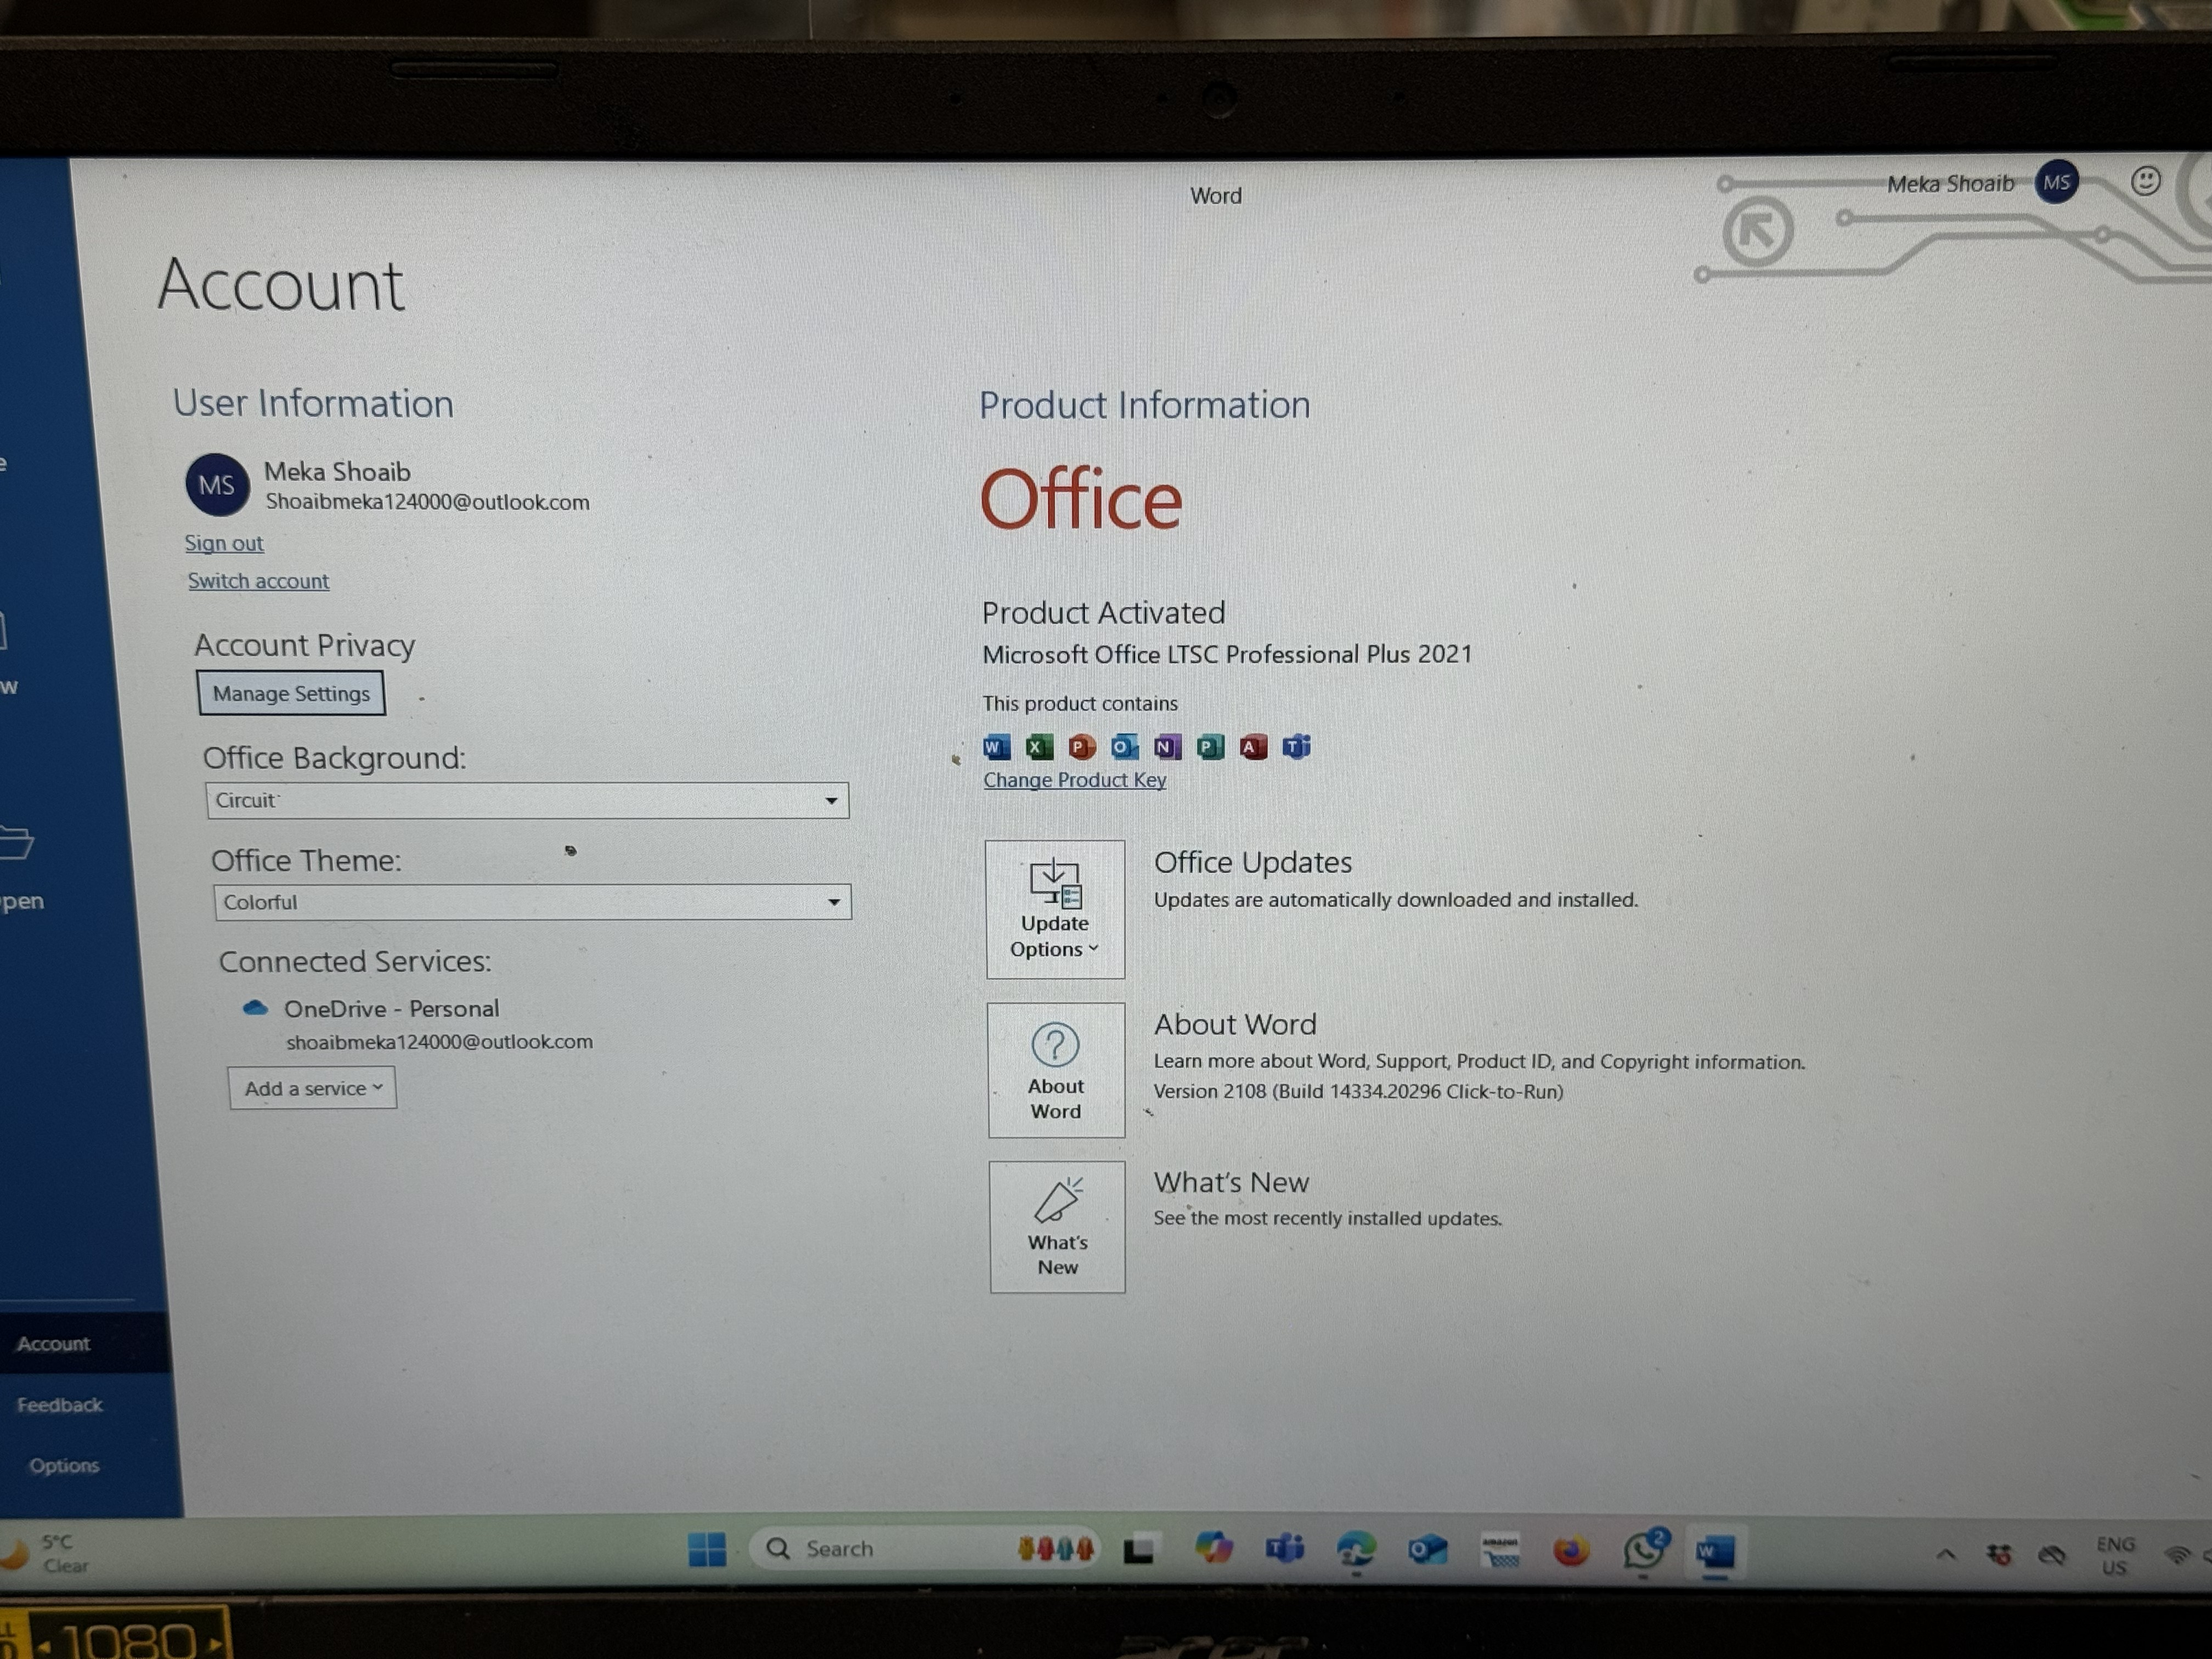Screen dimensions: 2212x1659
Task: Click the WhatsApp taskbar icon
Action: coord(1643,1550)
